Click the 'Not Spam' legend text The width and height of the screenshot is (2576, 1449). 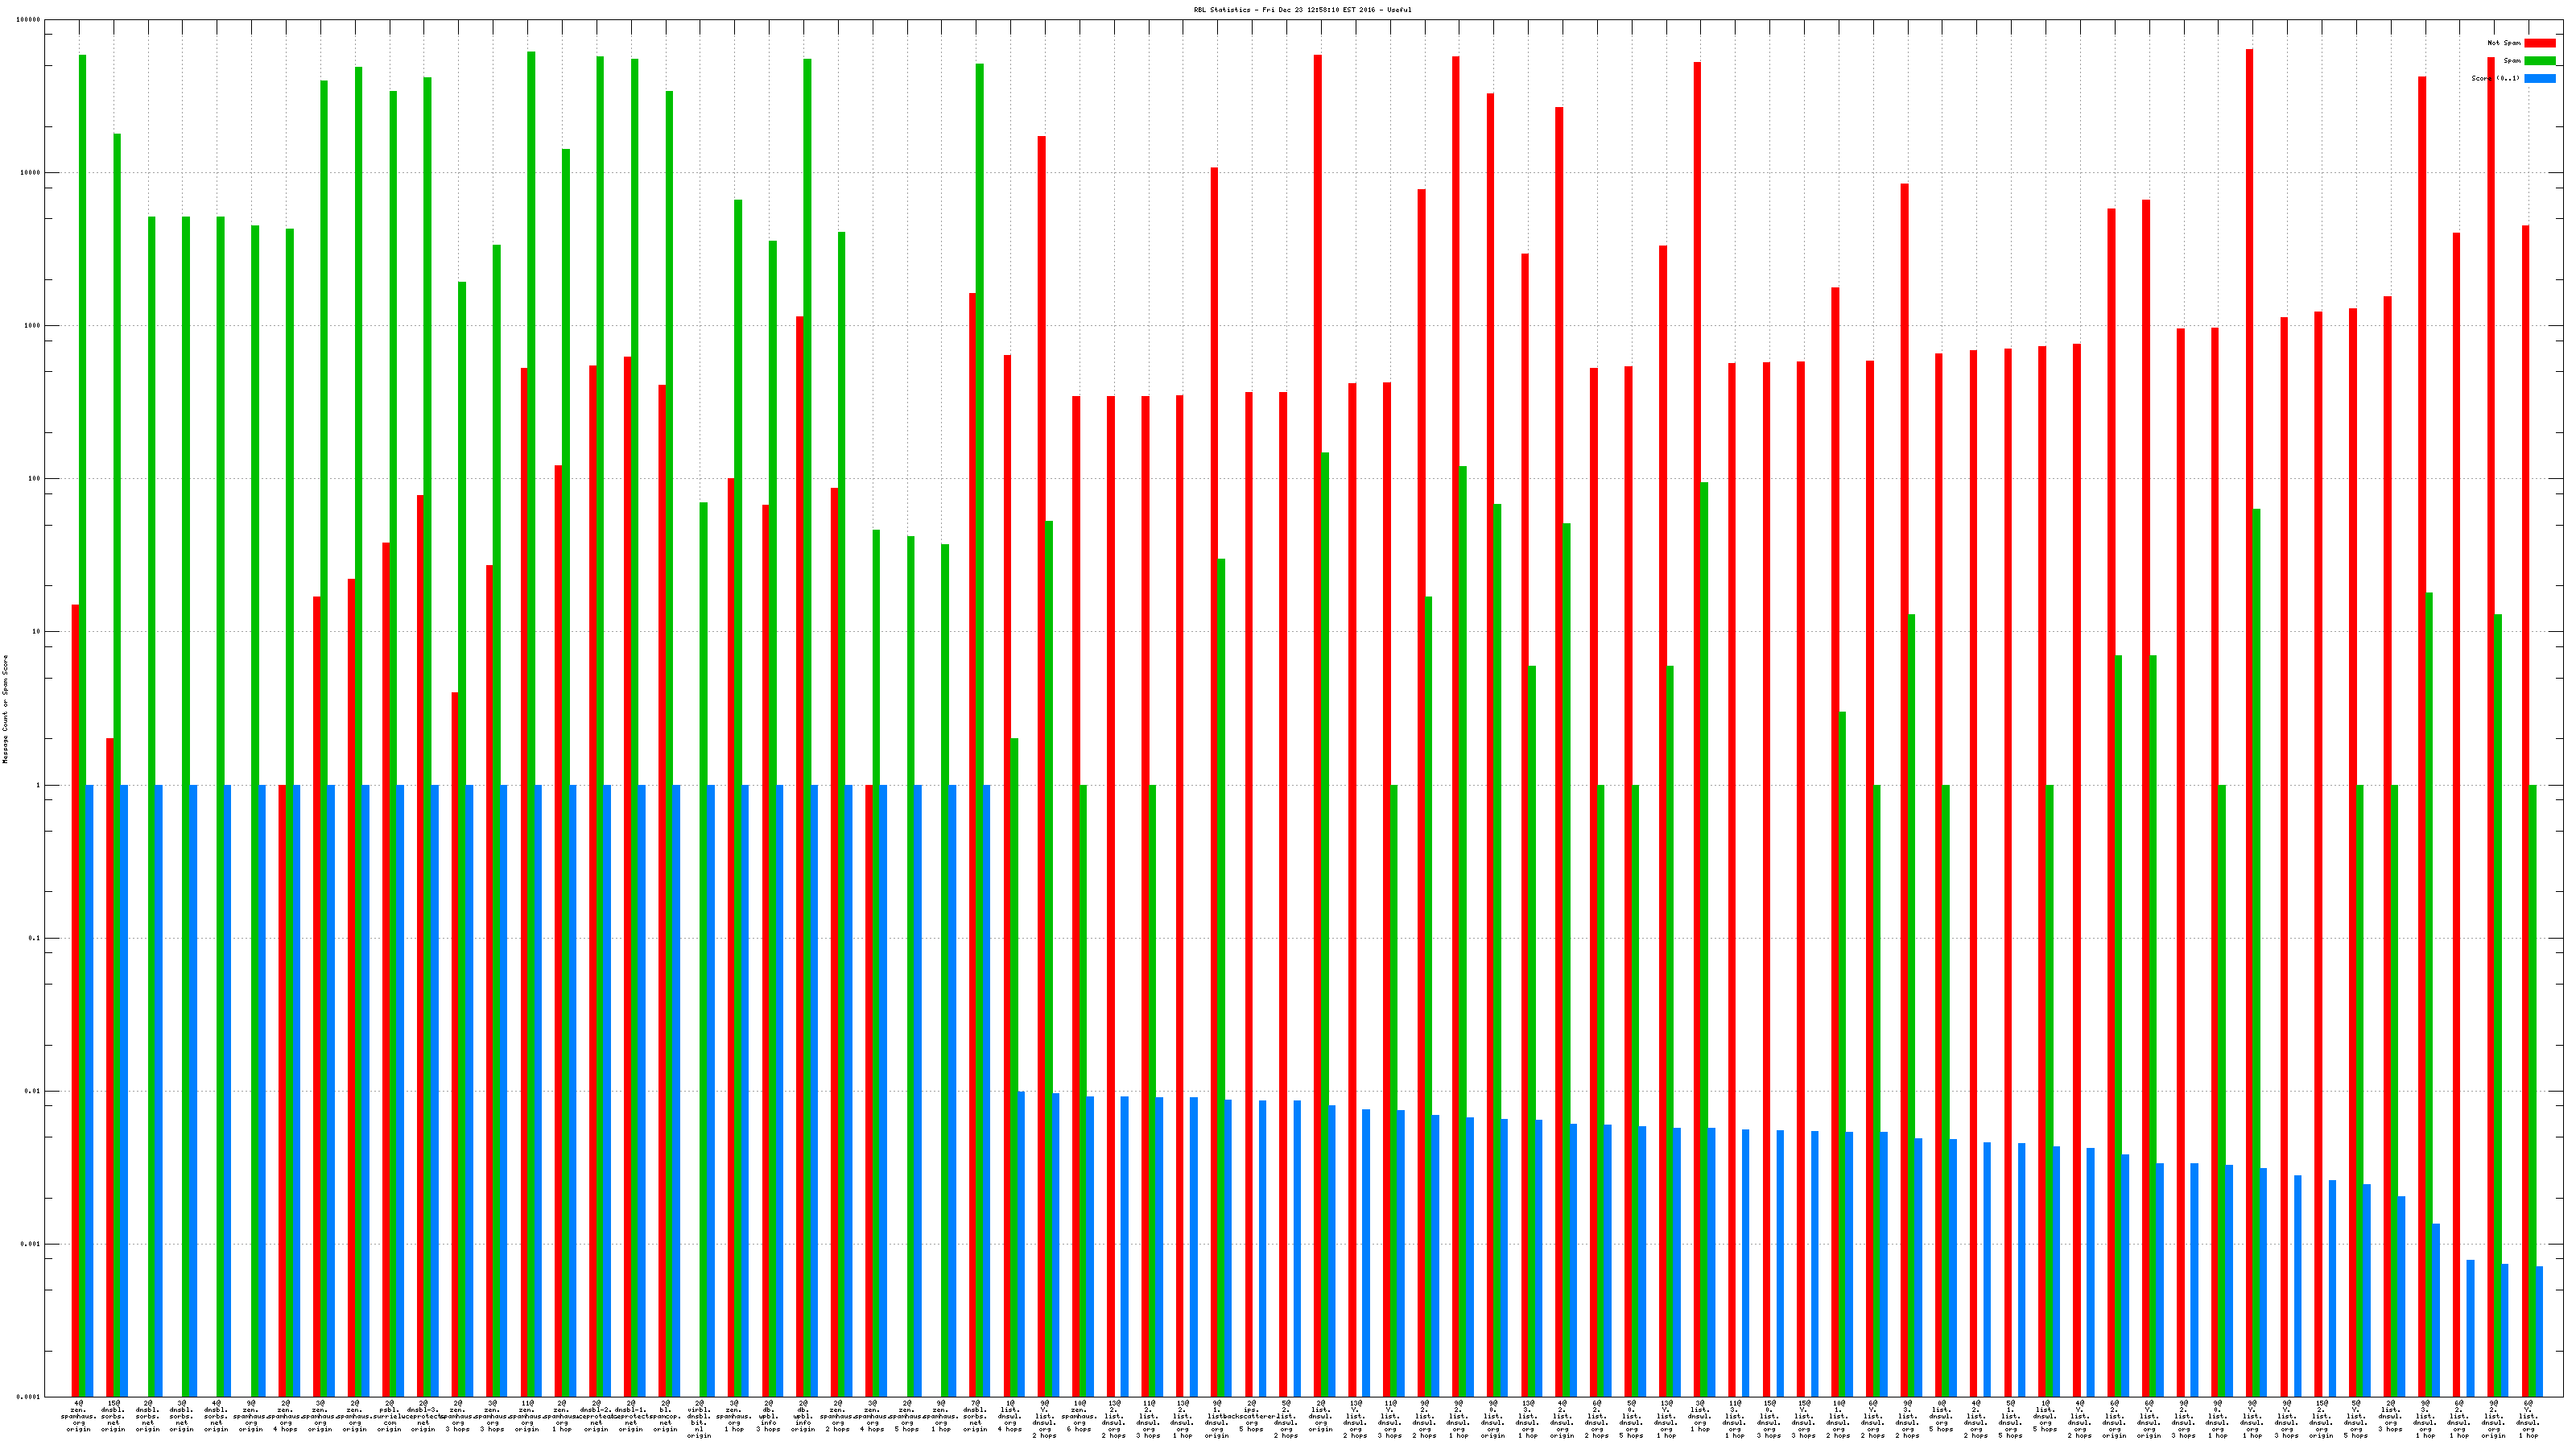[x=2504, y=43]
